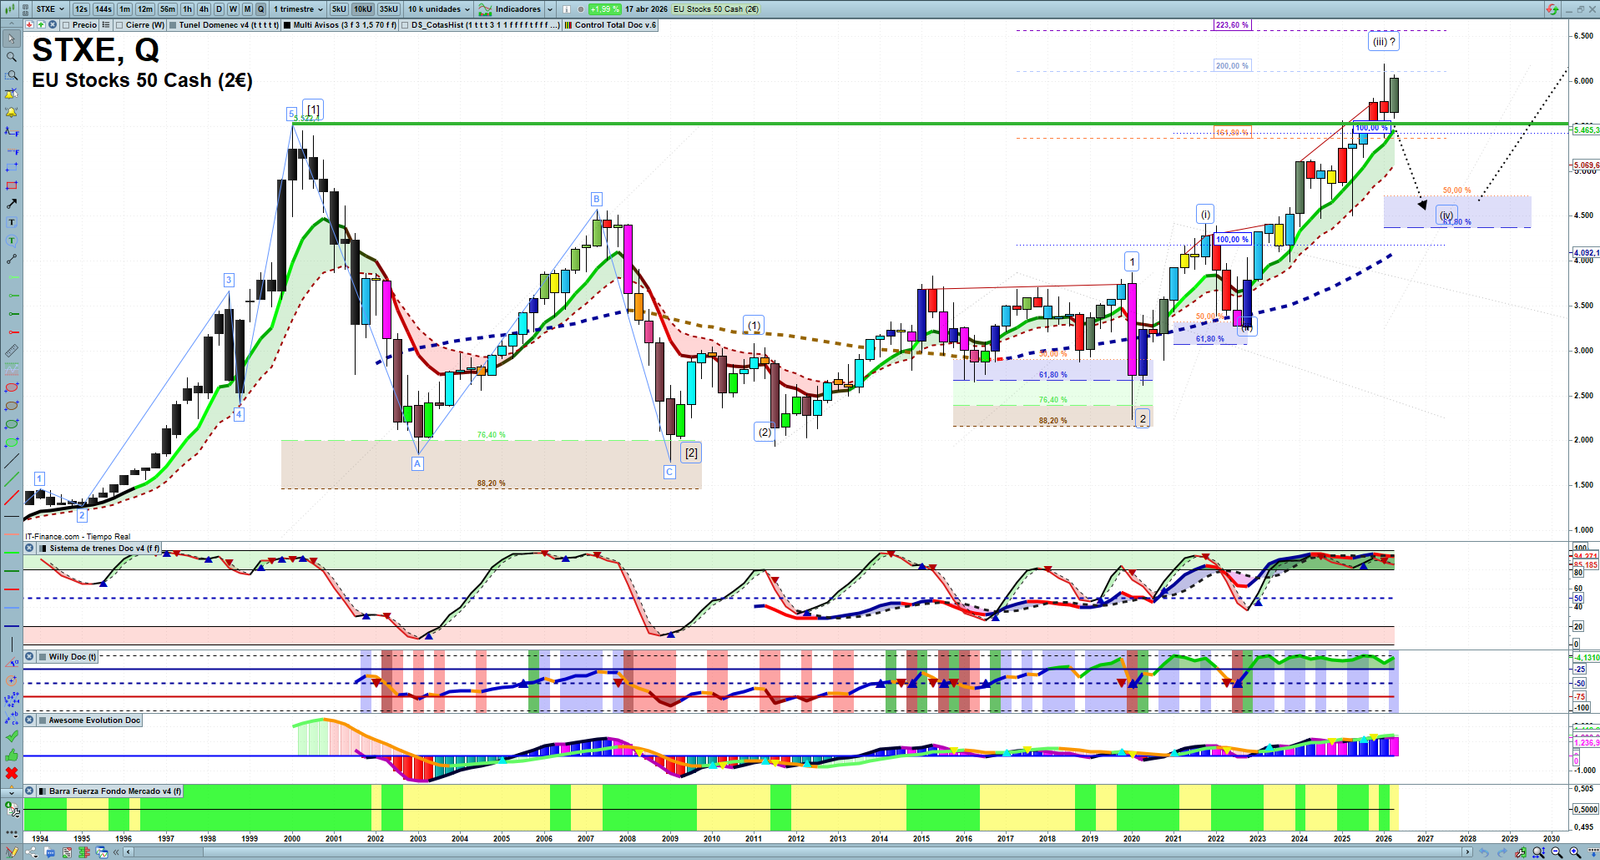Close the Sistema de trenes Doc indicator panel
Viewport: 1600px width, 860px height.
(30, 548)
